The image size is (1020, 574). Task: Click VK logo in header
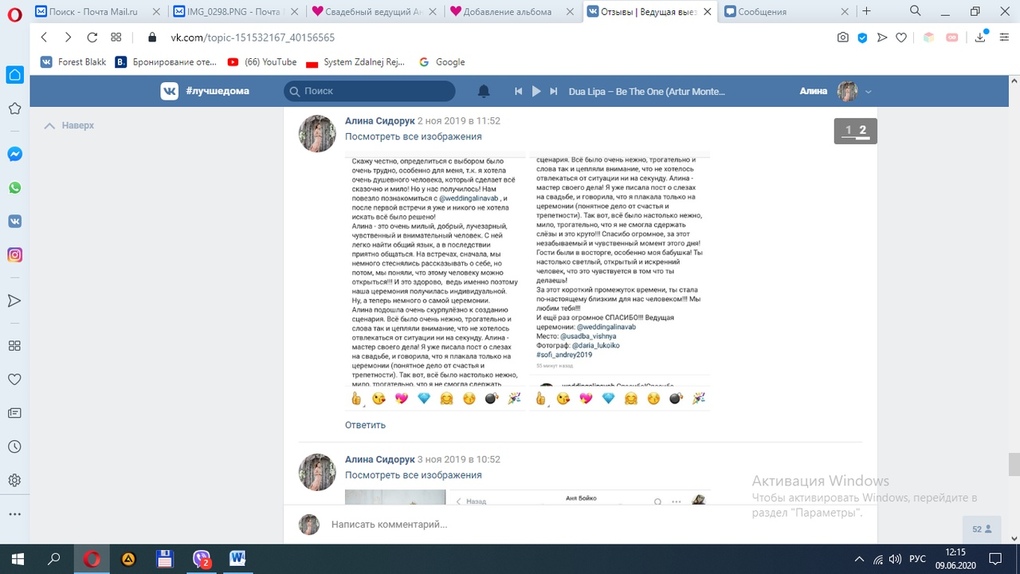pos(170,91)
